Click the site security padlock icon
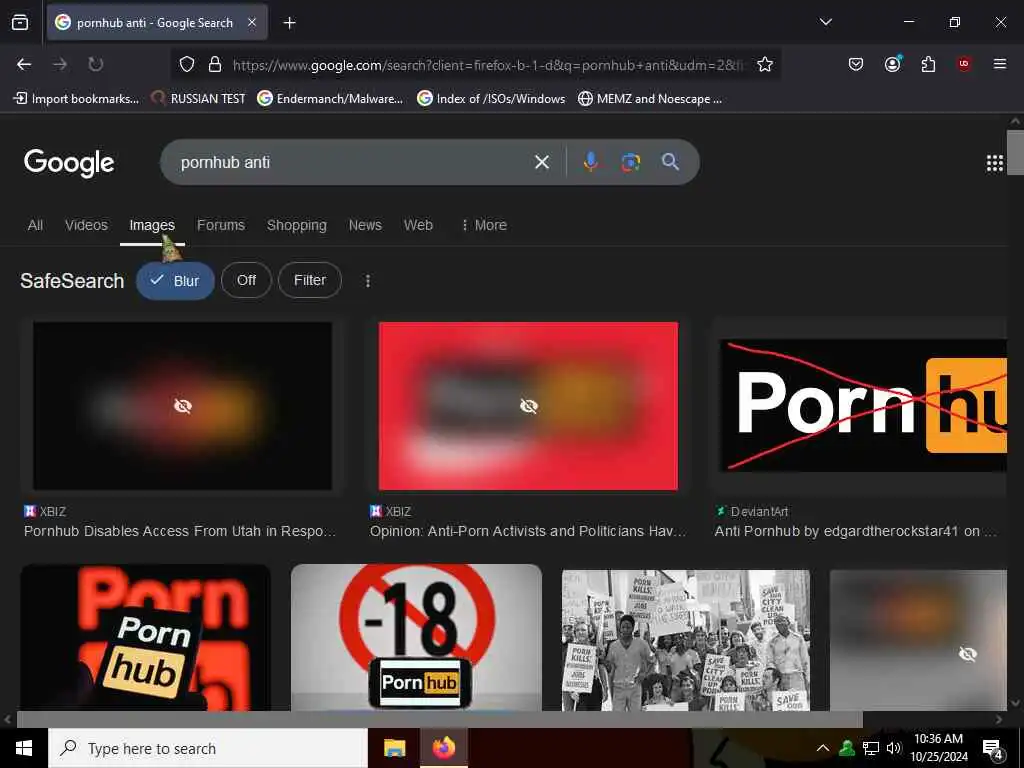1024x768 pixels. point(214,64)
